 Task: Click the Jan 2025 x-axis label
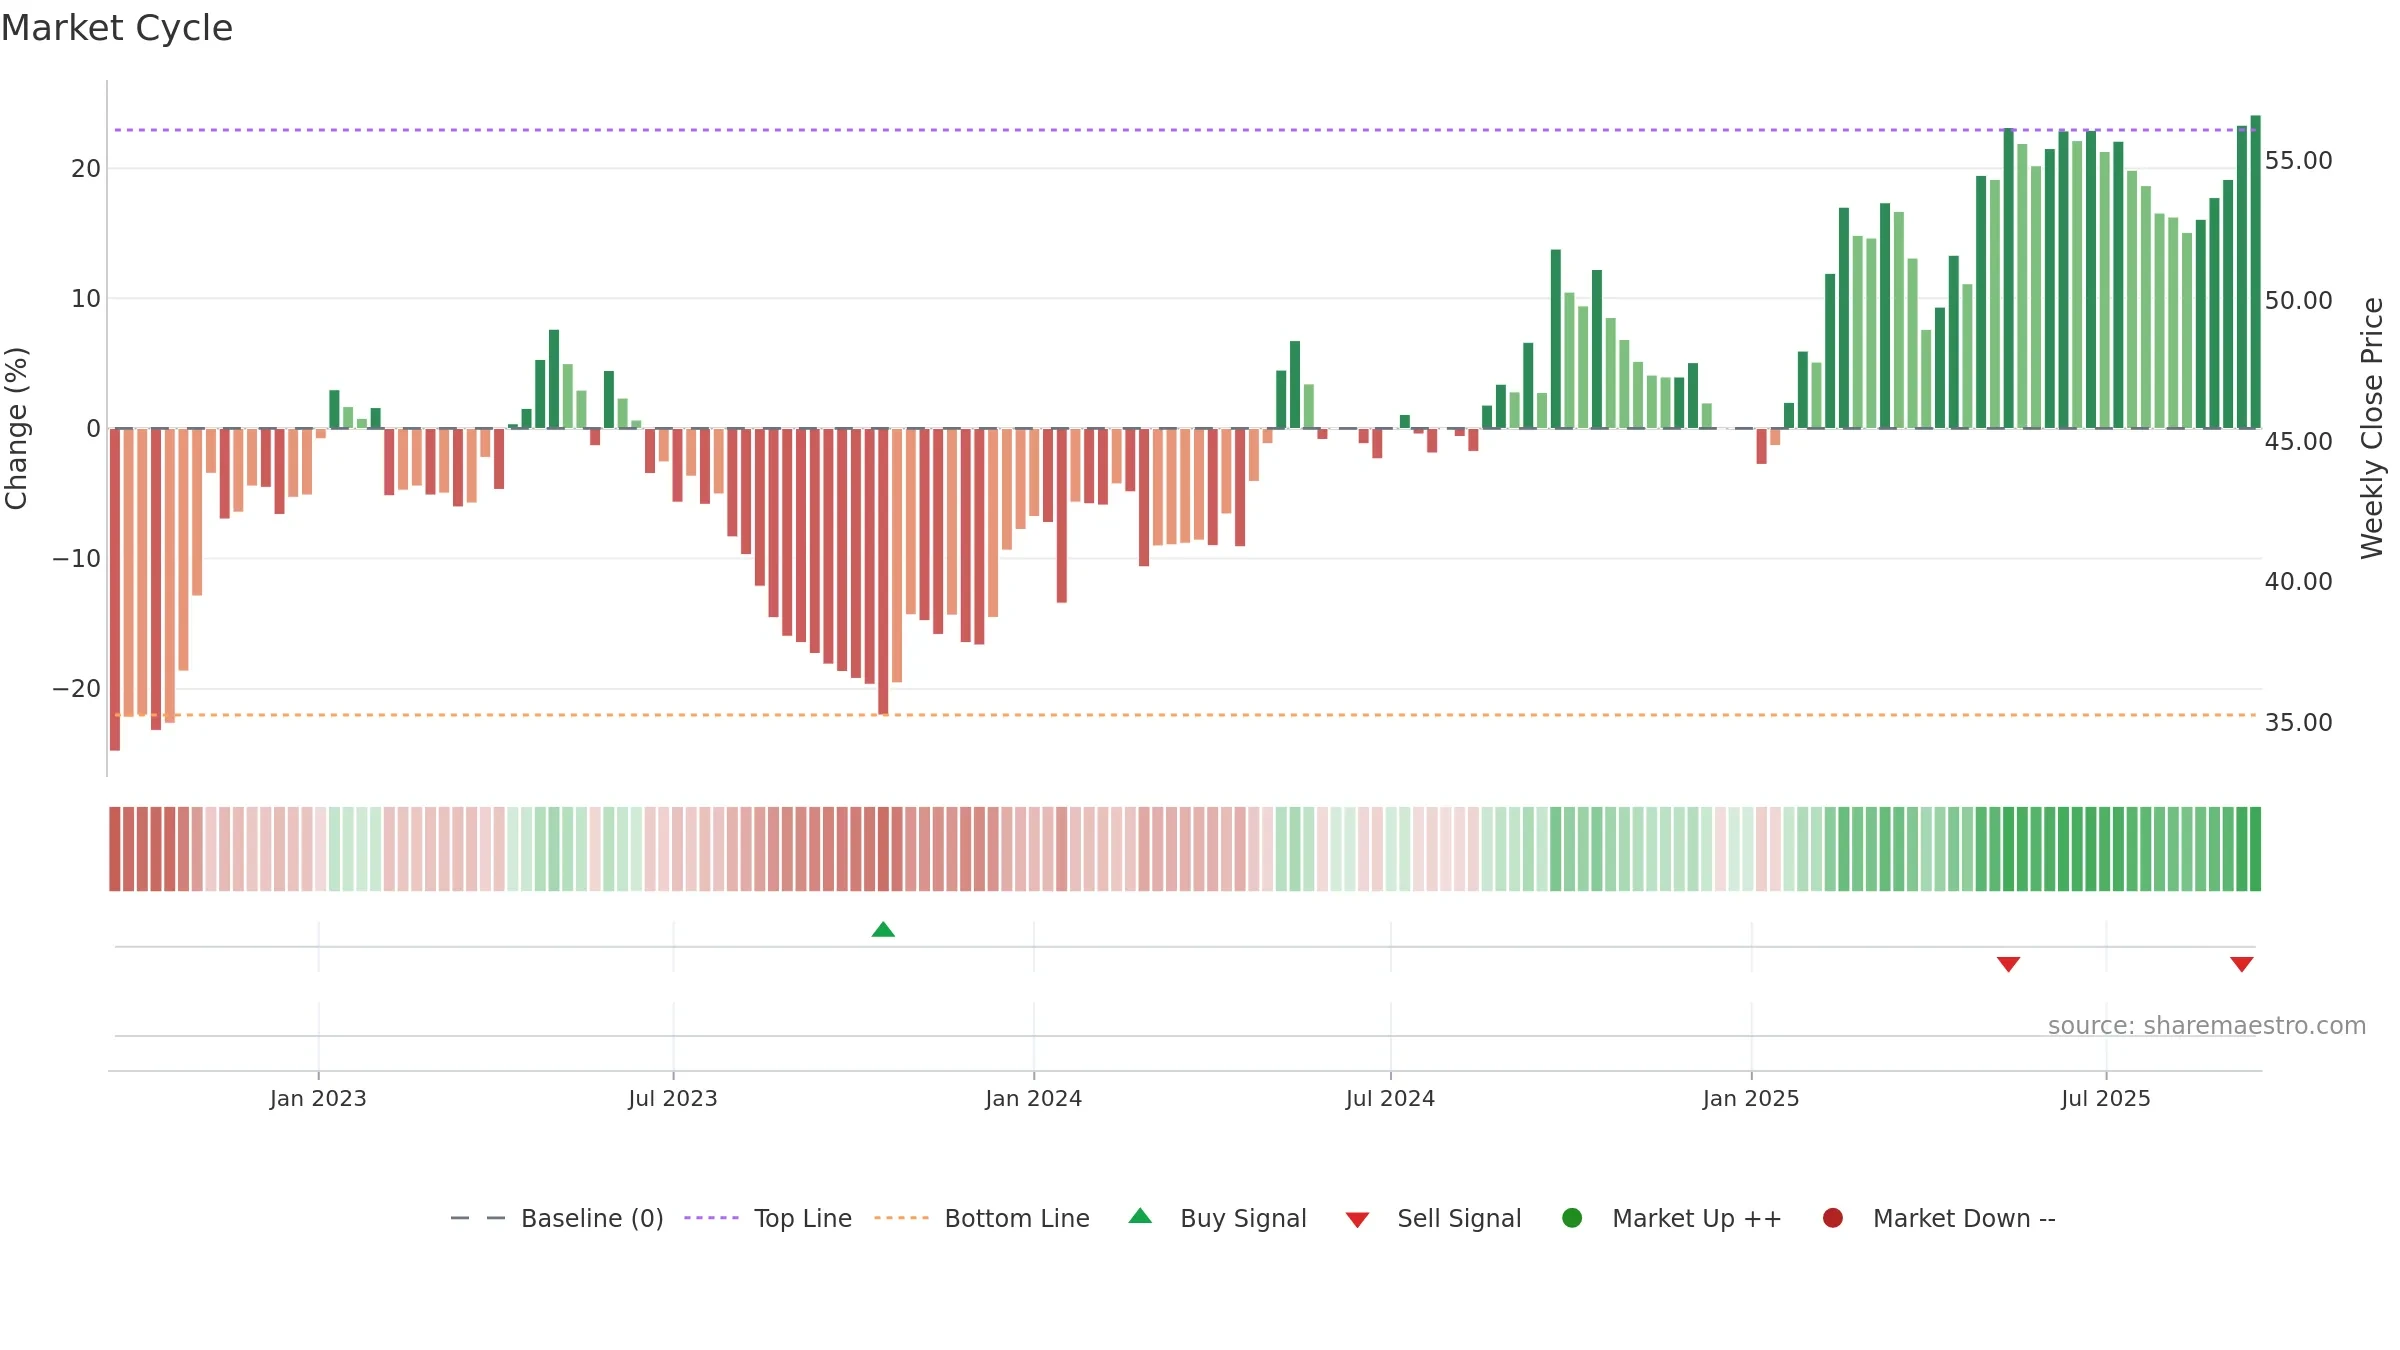[1751, 1099]
